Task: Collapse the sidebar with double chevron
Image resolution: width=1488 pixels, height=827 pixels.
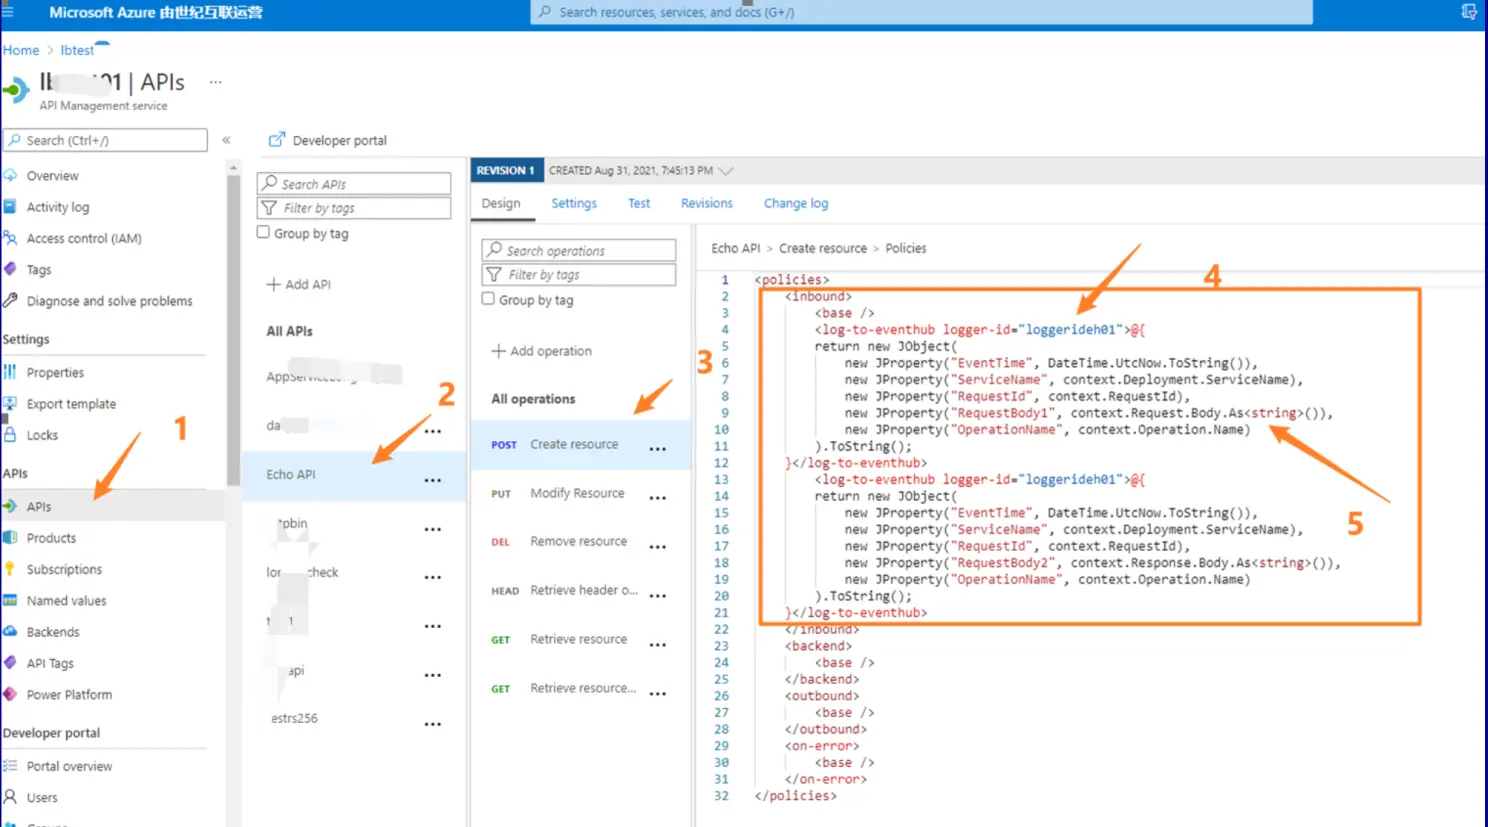Action: [226, 140]
